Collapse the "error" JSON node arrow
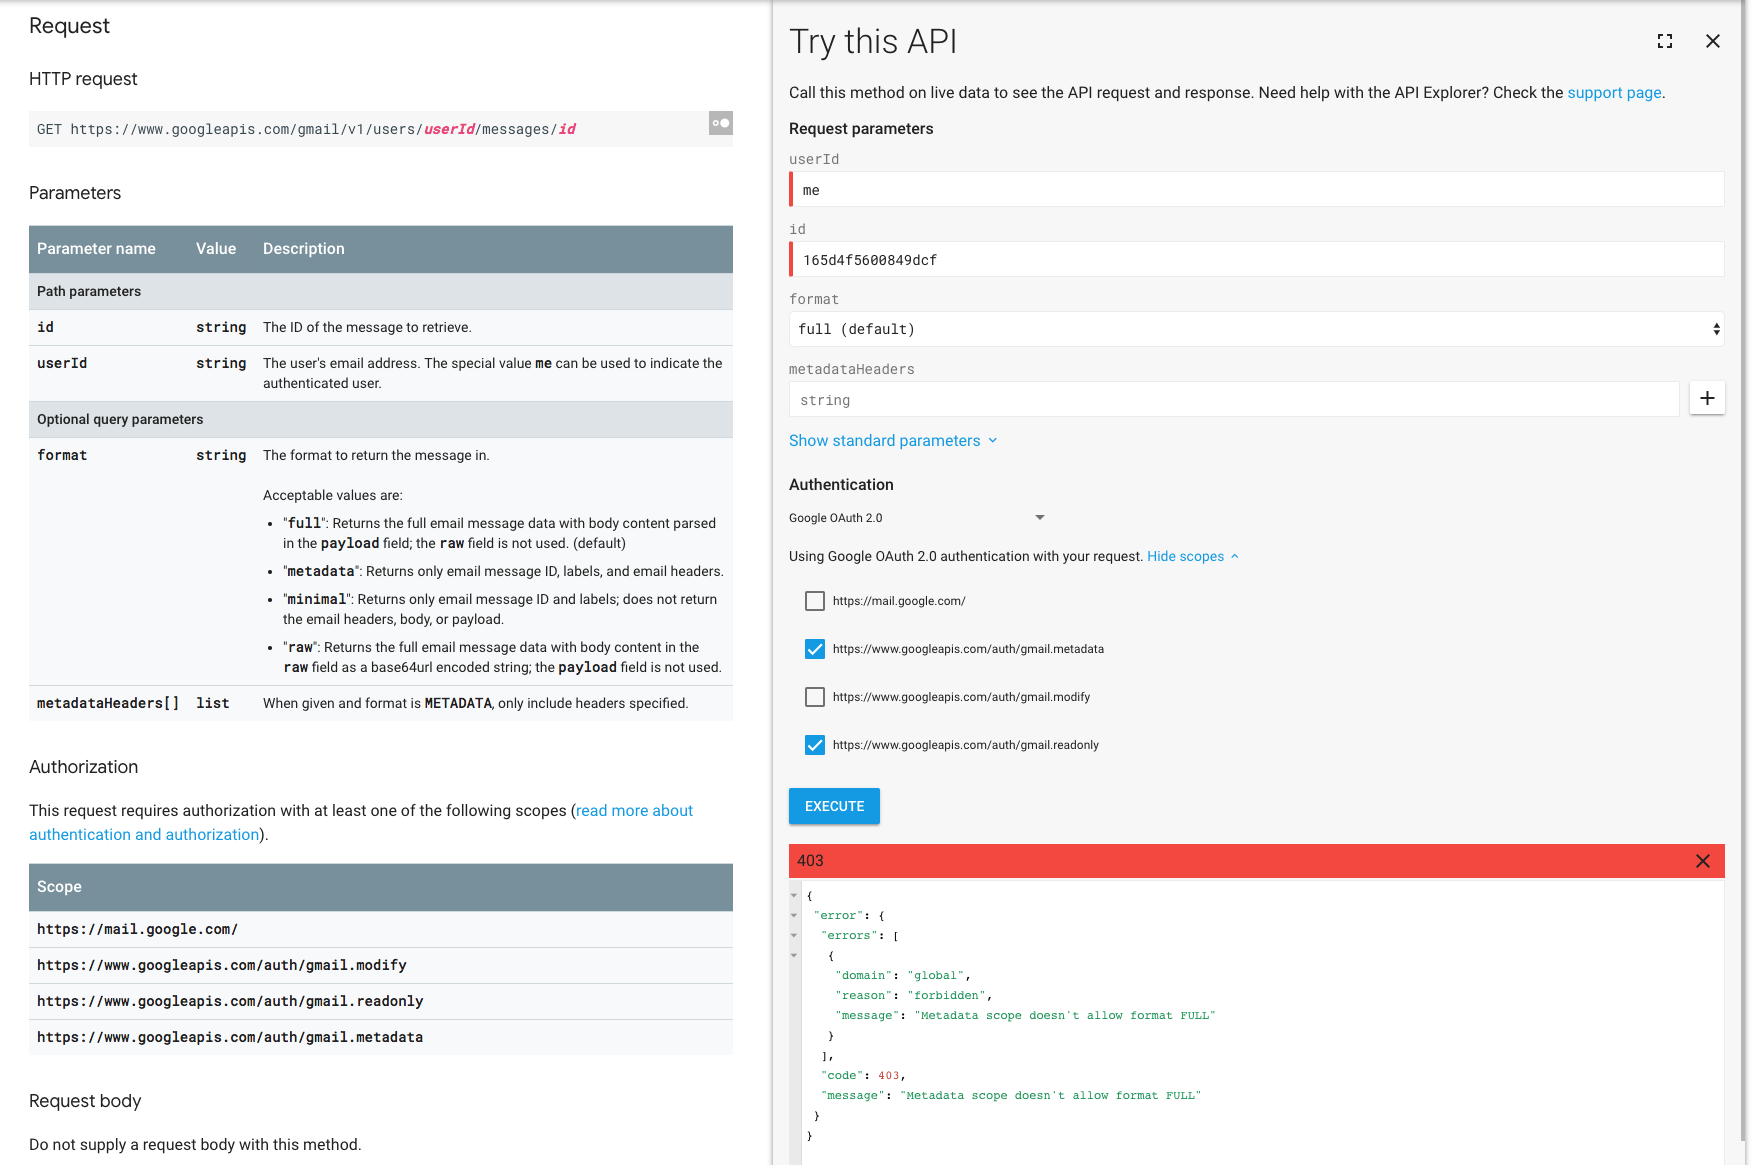This screenshot has height=1165, width=1761. [x=794, y=915]
